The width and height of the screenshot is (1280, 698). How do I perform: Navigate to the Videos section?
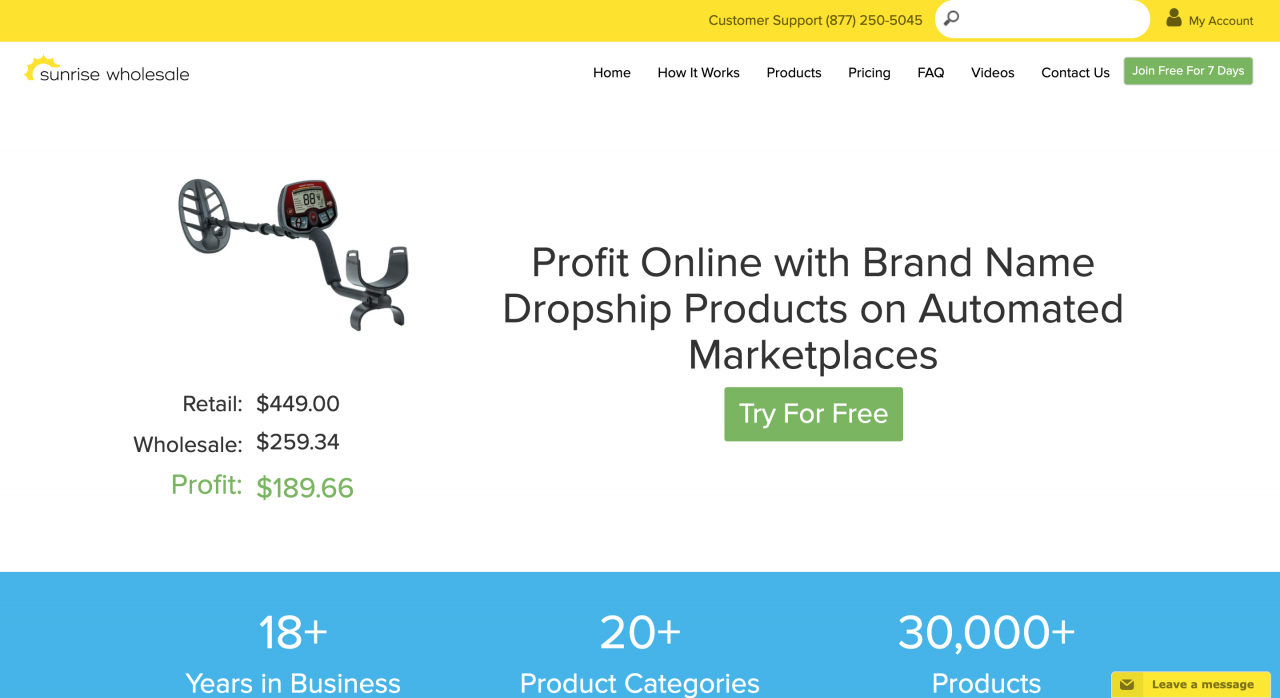click(x=993, y=73)
